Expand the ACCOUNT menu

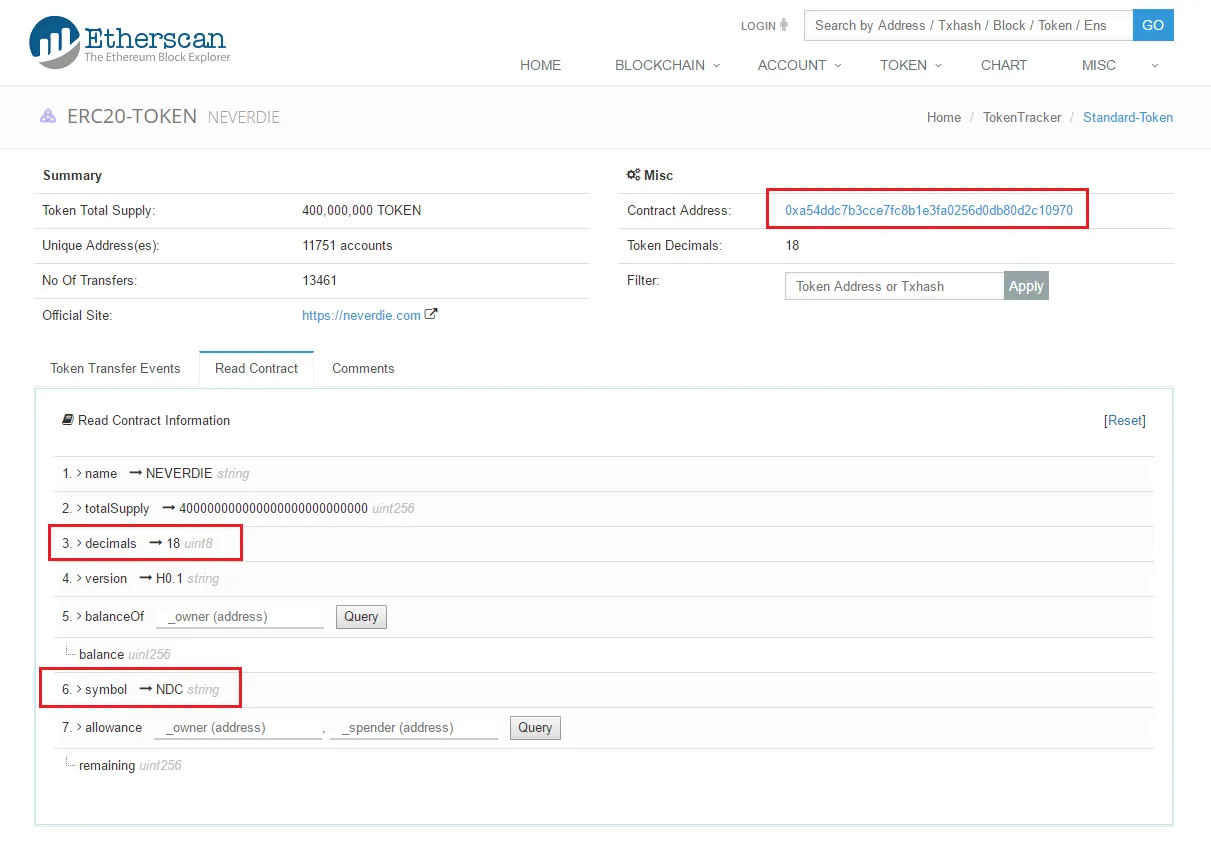799,65
